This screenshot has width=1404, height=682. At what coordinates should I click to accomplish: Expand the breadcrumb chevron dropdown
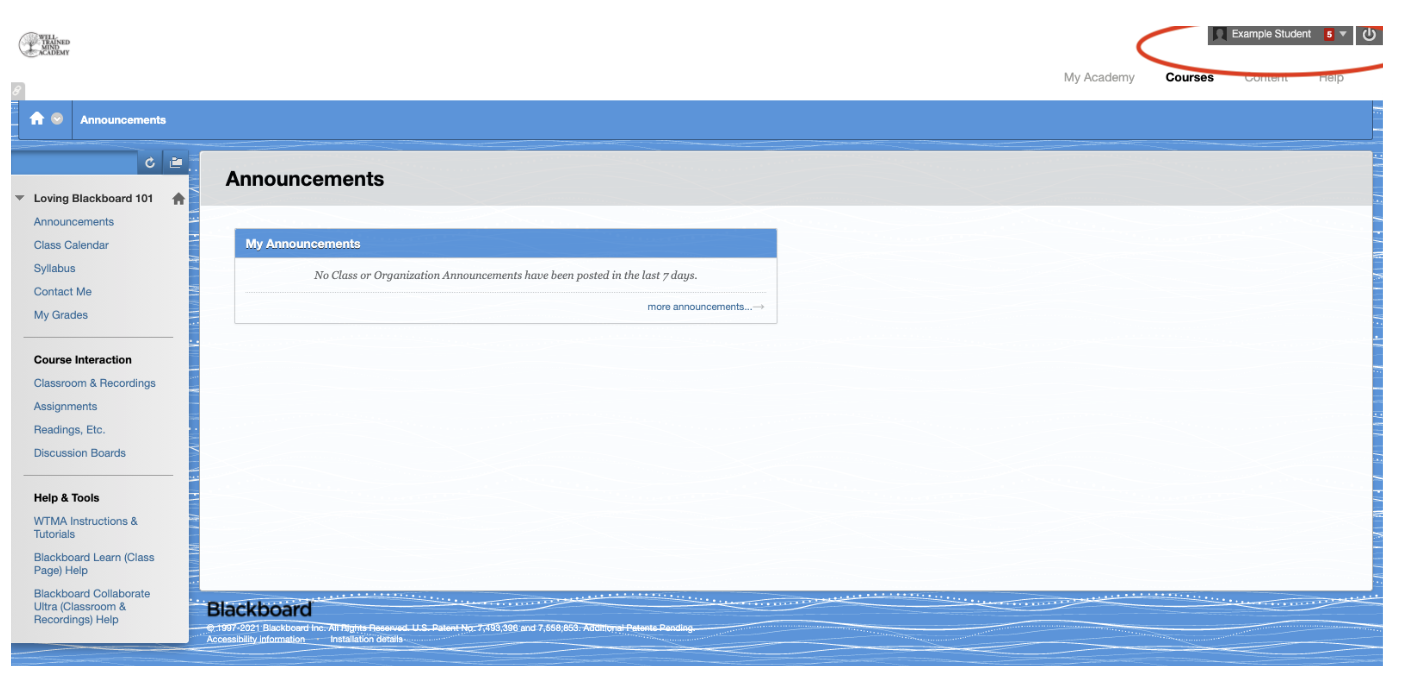(x=58, y=119)
